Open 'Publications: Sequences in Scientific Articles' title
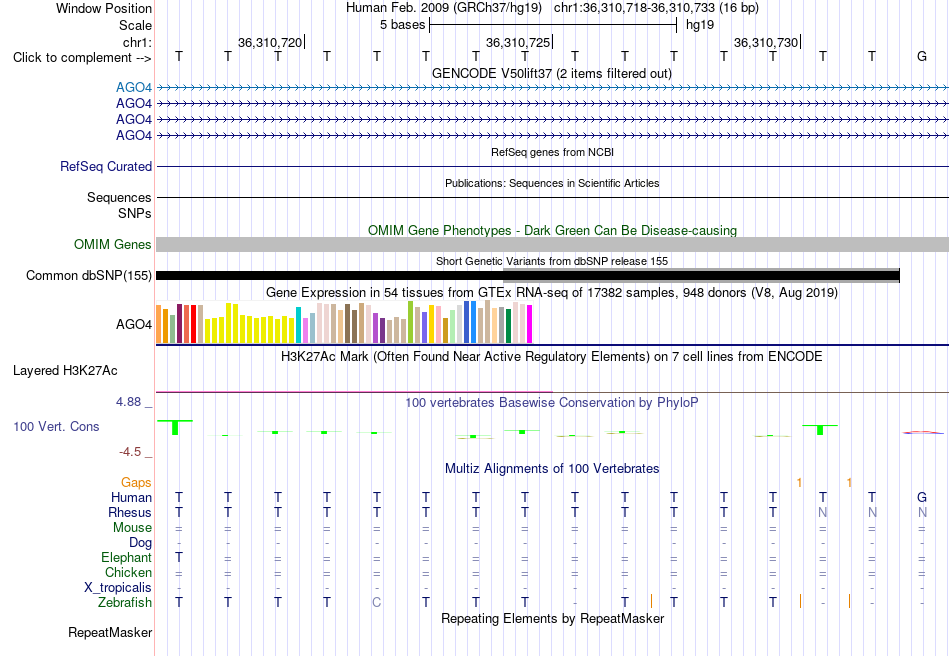950x656 pixels. (552, 183)
